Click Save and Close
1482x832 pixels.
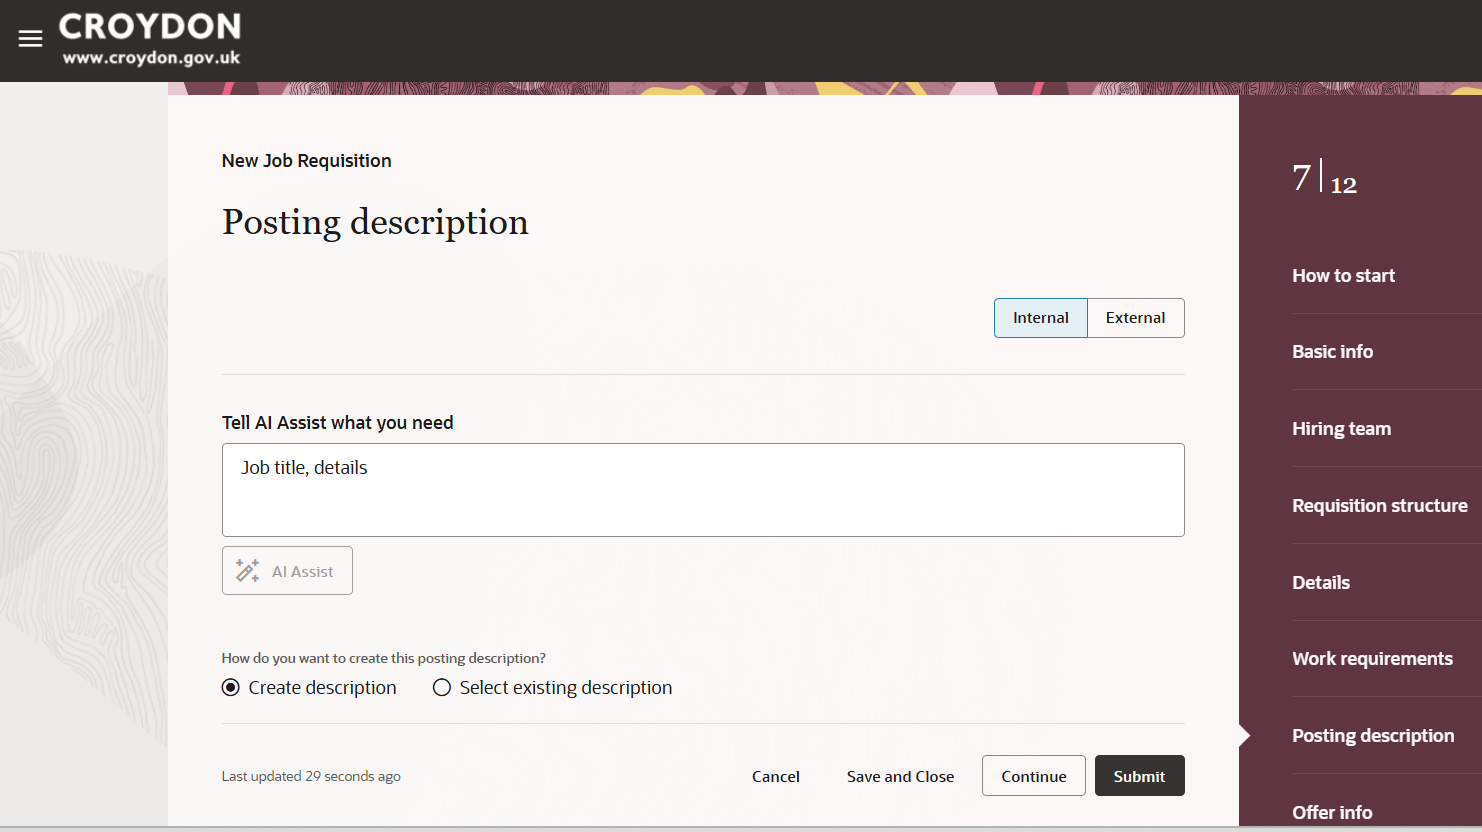coord(899,775)
